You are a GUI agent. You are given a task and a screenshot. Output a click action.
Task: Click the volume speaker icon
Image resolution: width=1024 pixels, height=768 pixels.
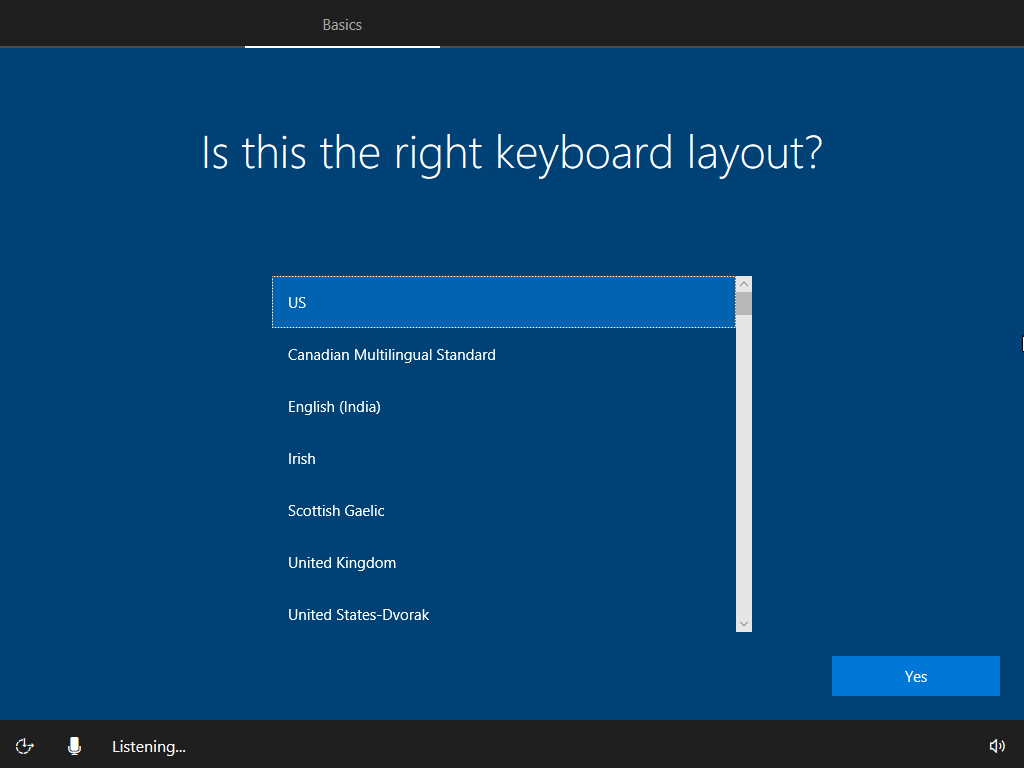997,746
